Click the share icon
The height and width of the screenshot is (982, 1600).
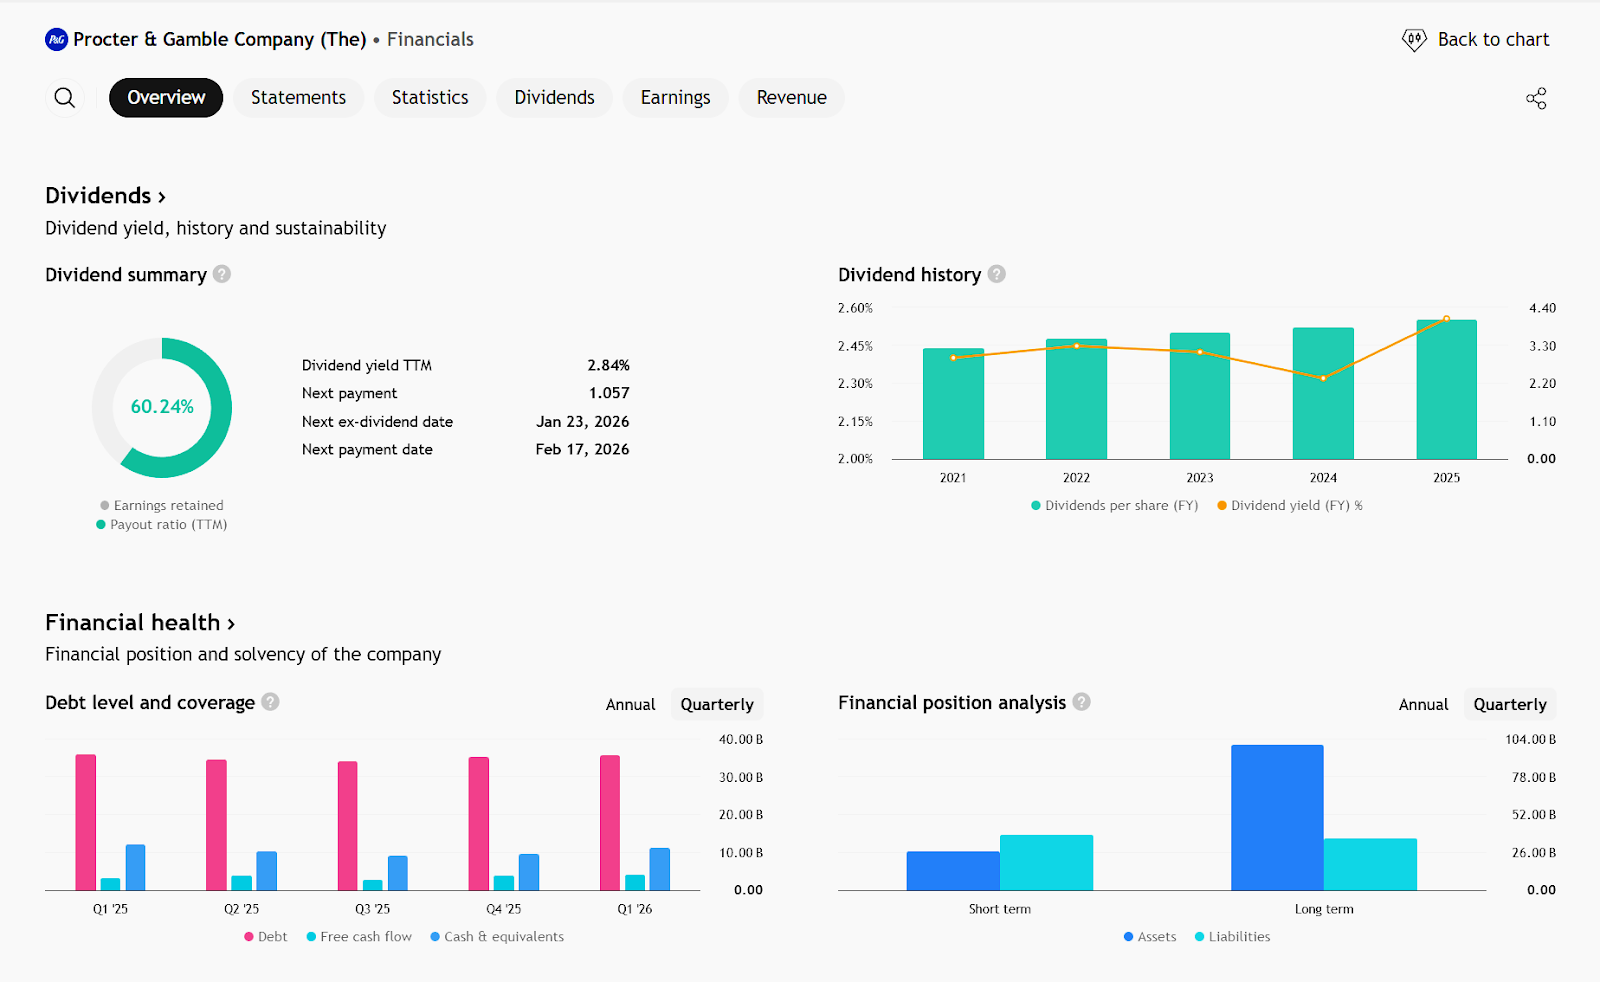click(x=1536, y=98)
